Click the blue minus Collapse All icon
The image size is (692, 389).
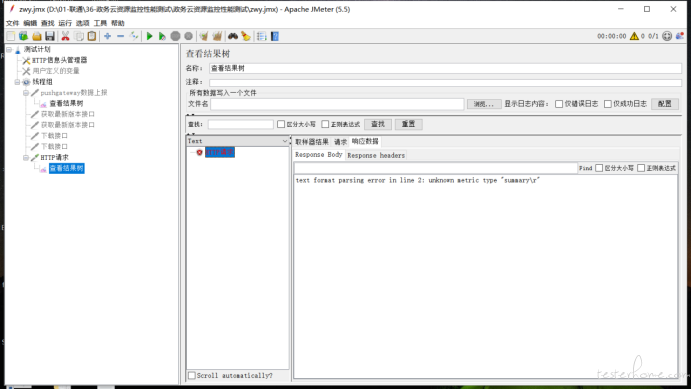[120, 36]
